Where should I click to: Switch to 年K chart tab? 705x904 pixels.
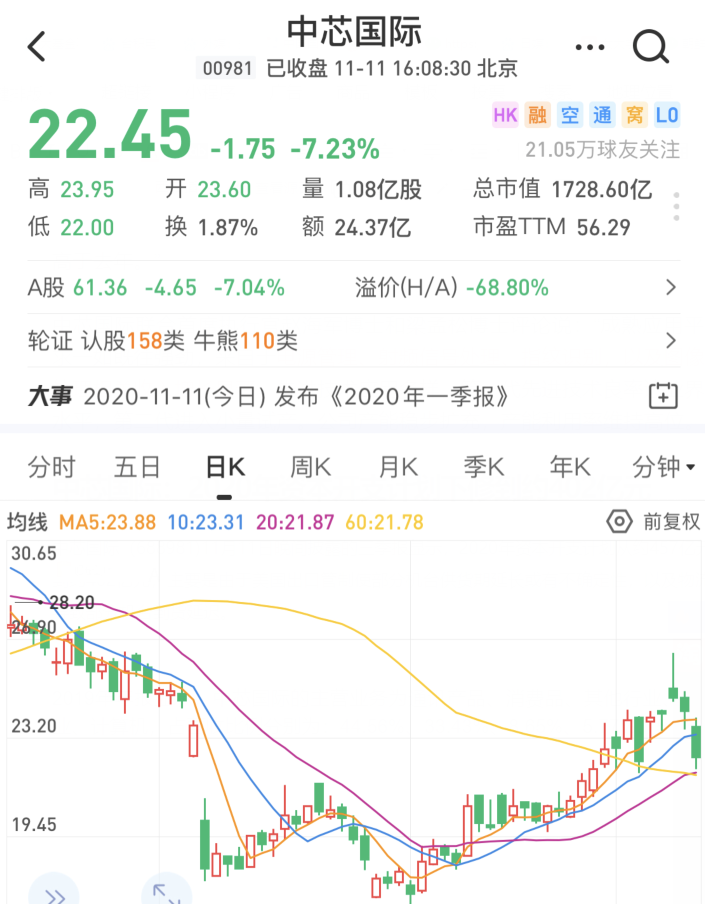pos(570,466)
